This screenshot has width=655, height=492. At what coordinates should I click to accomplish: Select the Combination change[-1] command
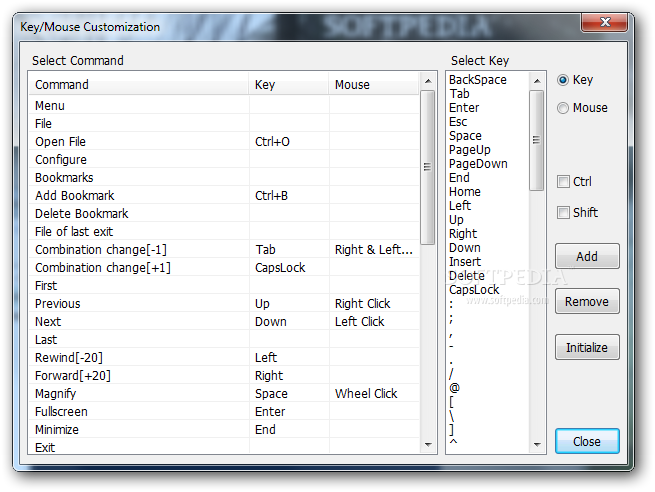pos(224,249)
